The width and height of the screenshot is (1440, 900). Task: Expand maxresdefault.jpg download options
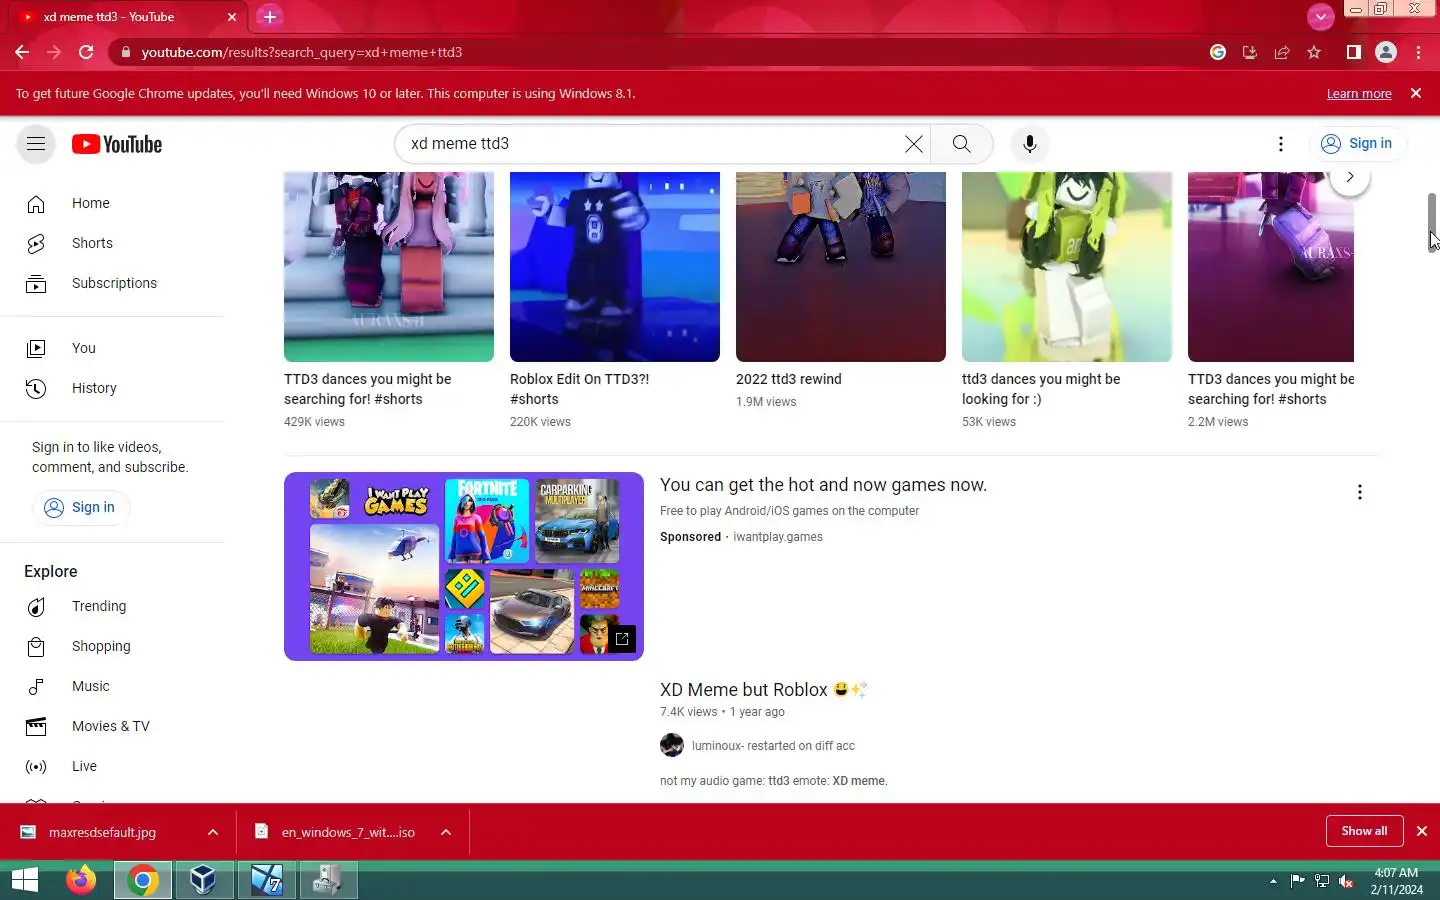tap(213, 832)
